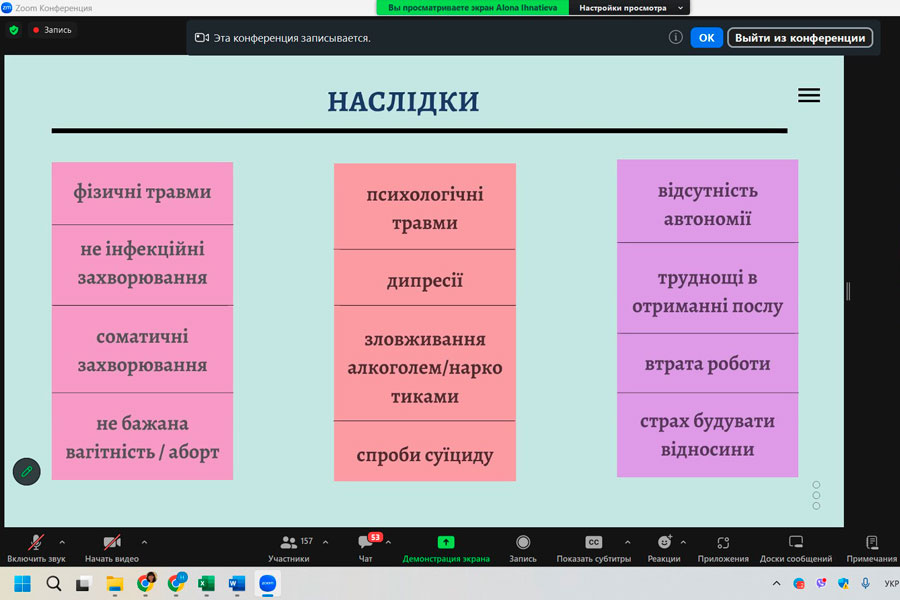Viewport: 900px width, 600px height.
Task: Open the hamburger menu on the slide
Action: click(809, 95)
